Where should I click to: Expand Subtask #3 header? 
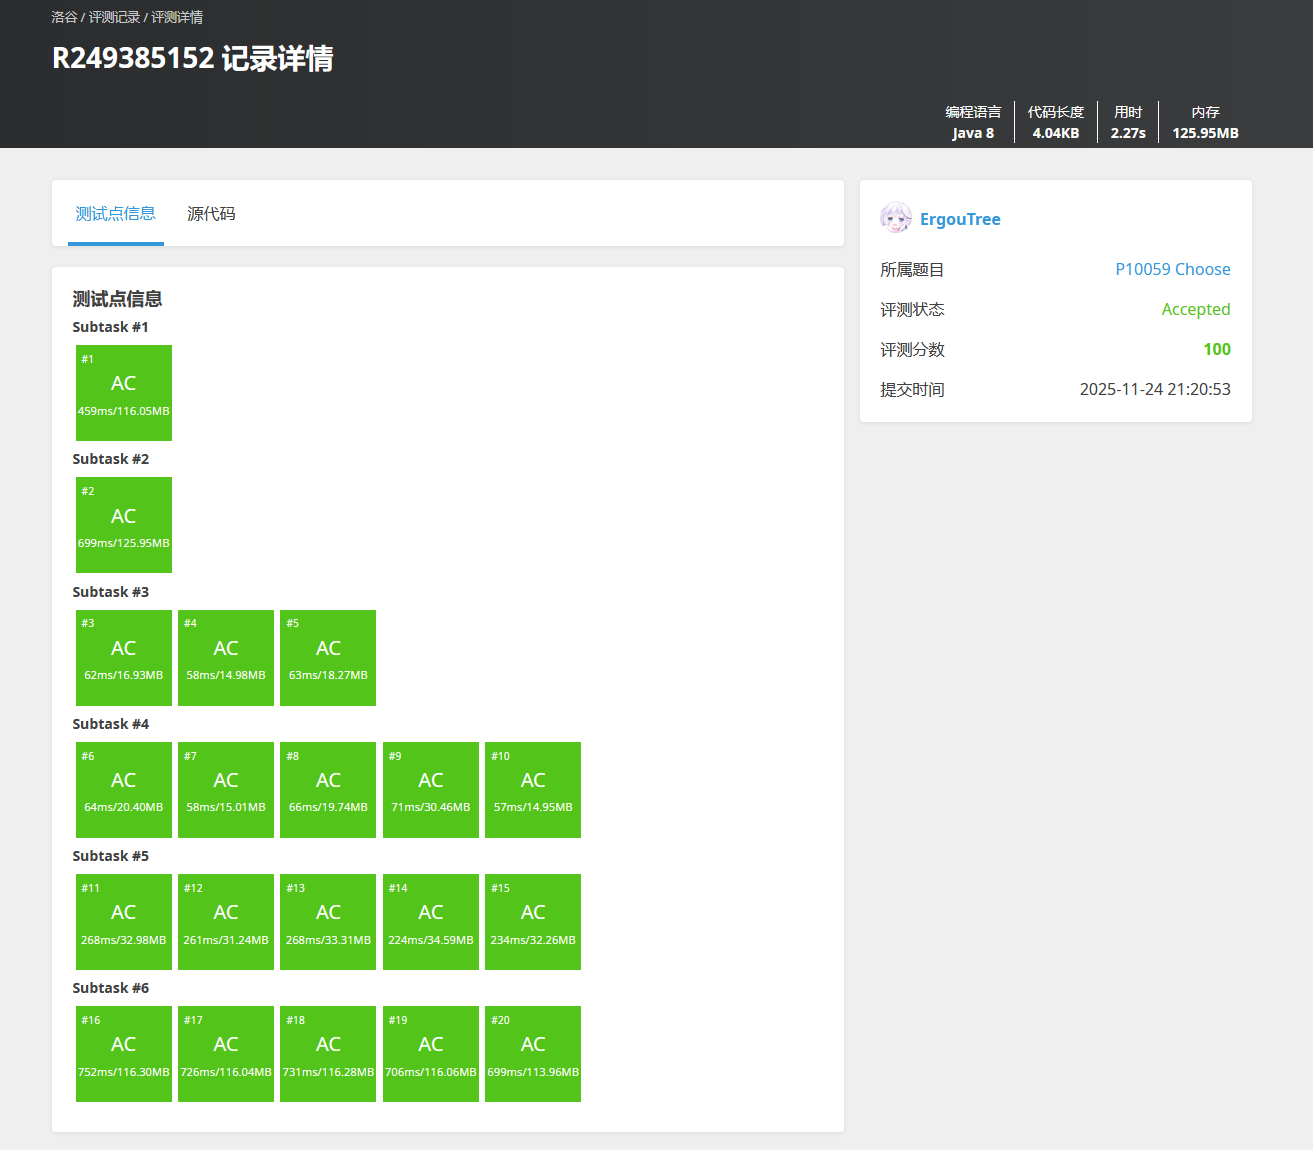click(x=111, y=592)
